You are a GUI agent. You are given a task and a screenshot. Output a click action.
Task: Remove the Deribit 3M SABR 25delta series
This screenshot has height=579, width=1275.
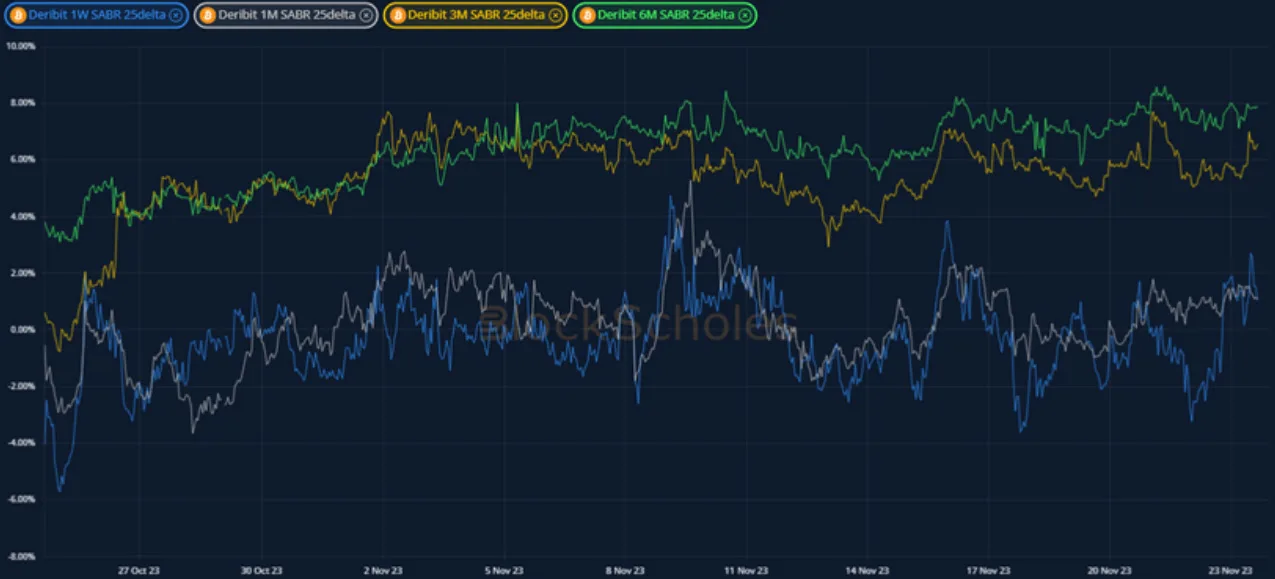pyautogui.click(x=555, y=15)
